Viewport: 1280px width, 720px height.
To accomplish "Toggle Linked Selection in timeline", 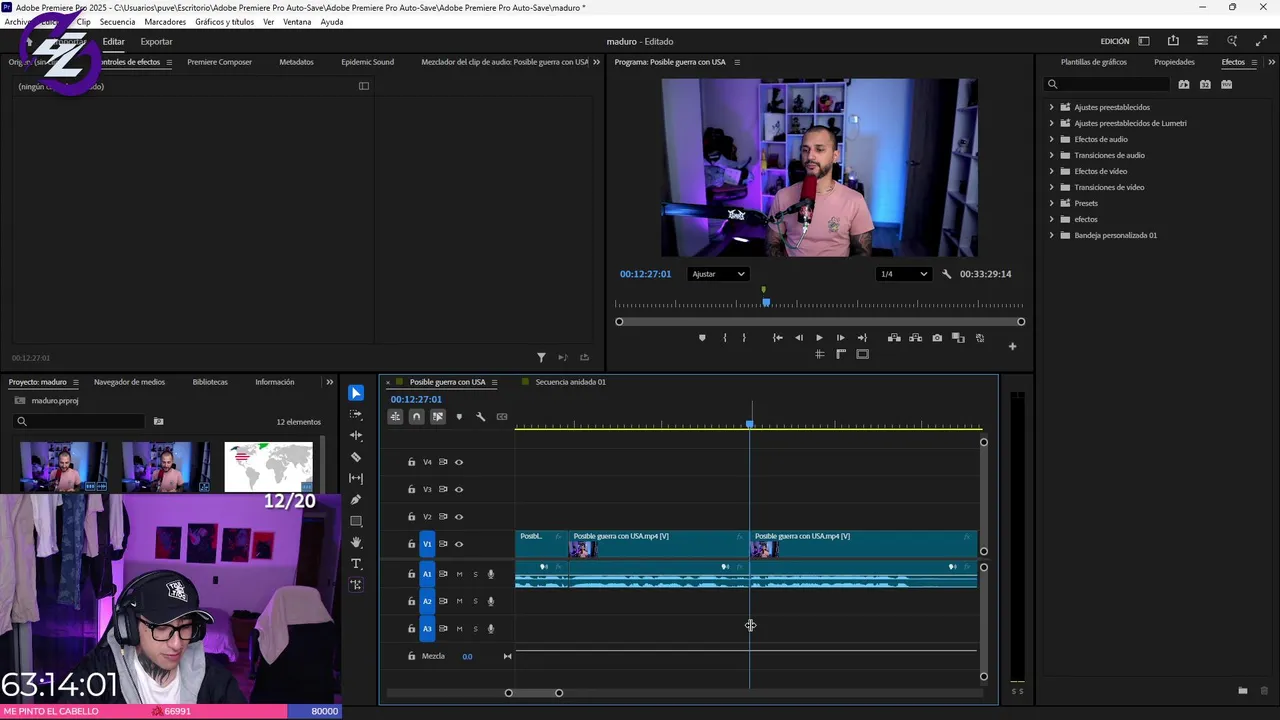I will (x=438, y=417).
